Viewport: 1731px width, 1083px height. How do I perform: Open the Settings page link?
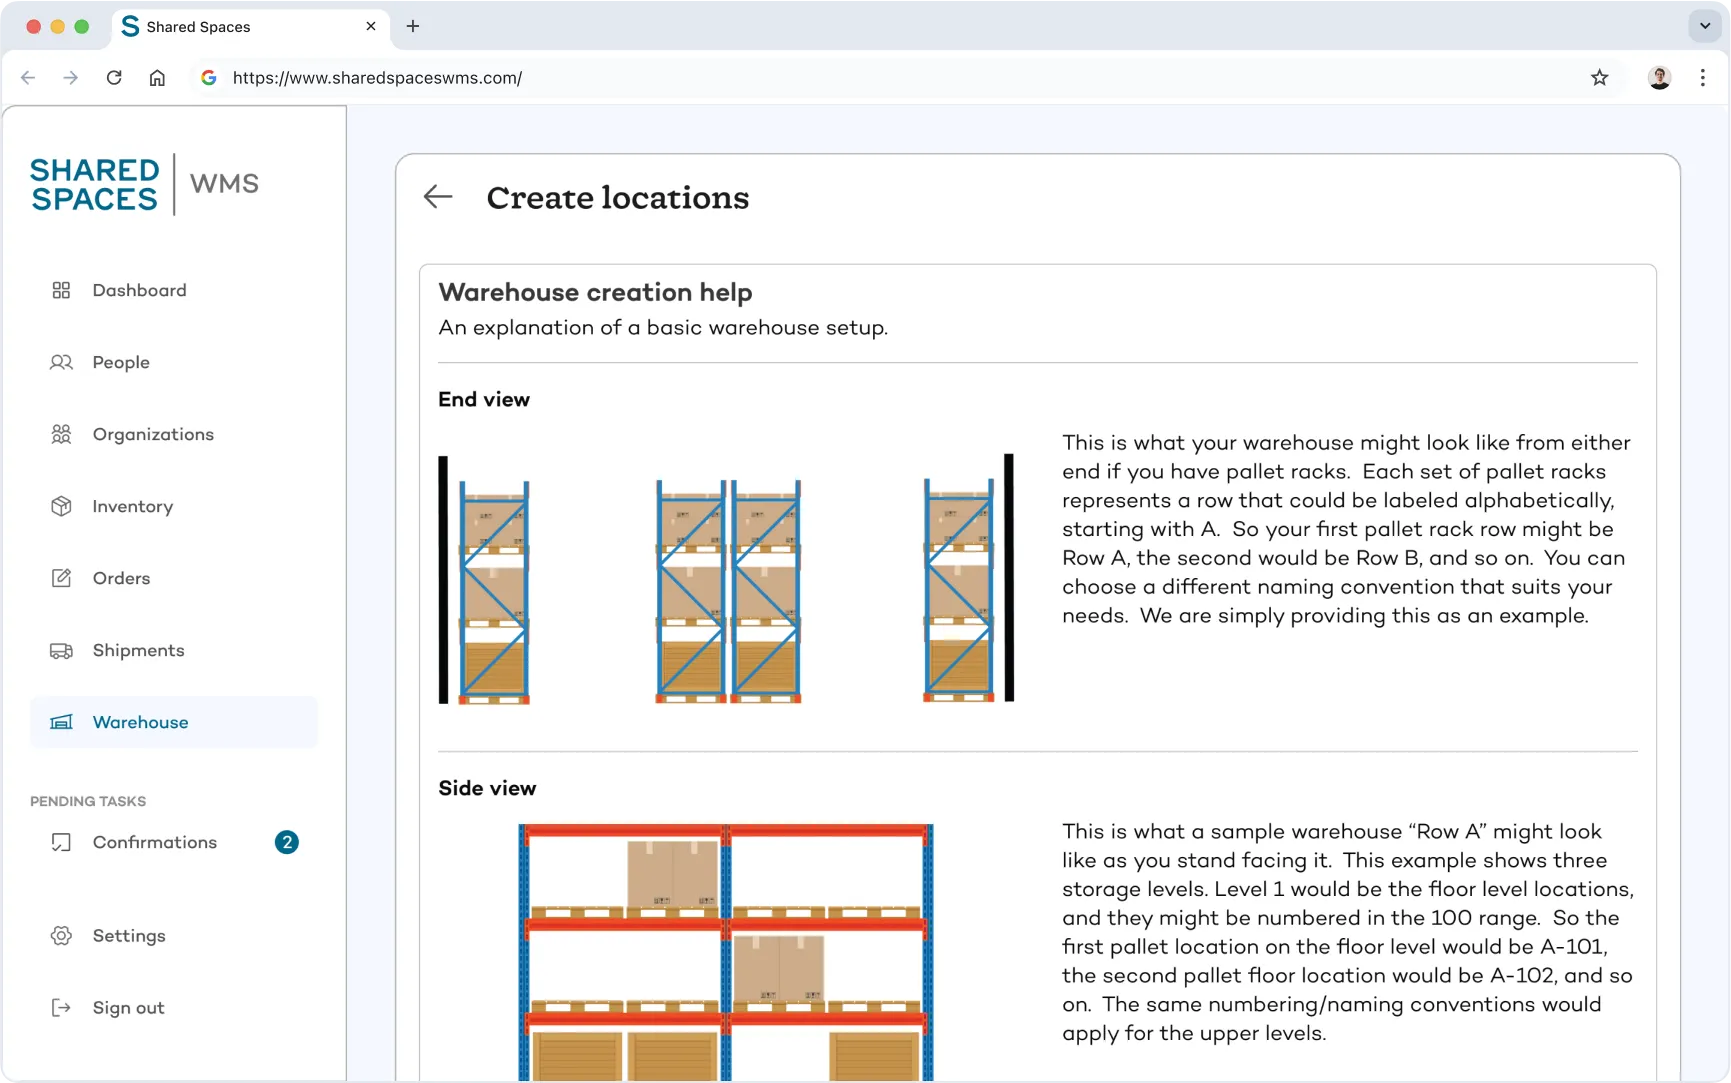[x=174, y=936]
